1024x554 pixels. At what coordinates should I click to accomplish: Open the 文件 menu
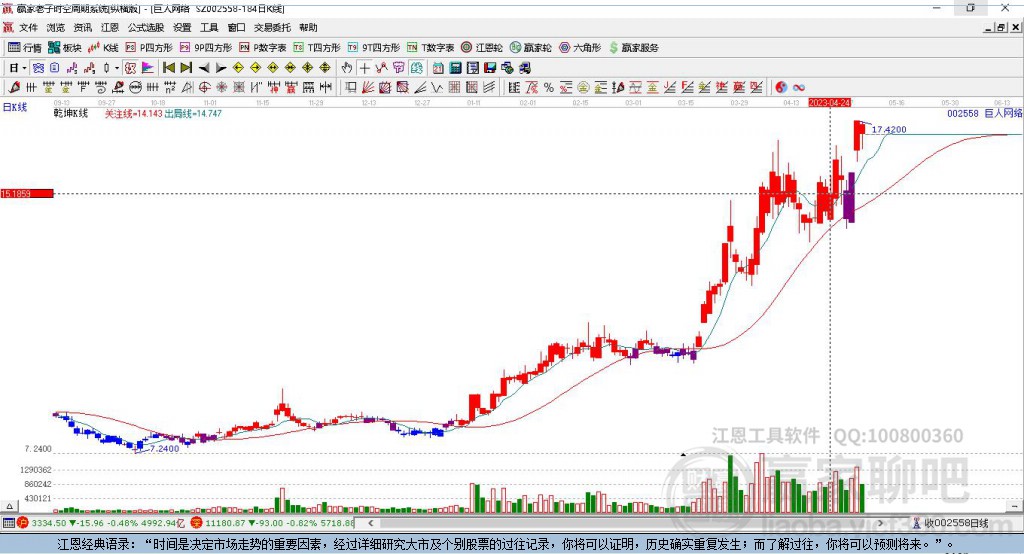(28, 27)
